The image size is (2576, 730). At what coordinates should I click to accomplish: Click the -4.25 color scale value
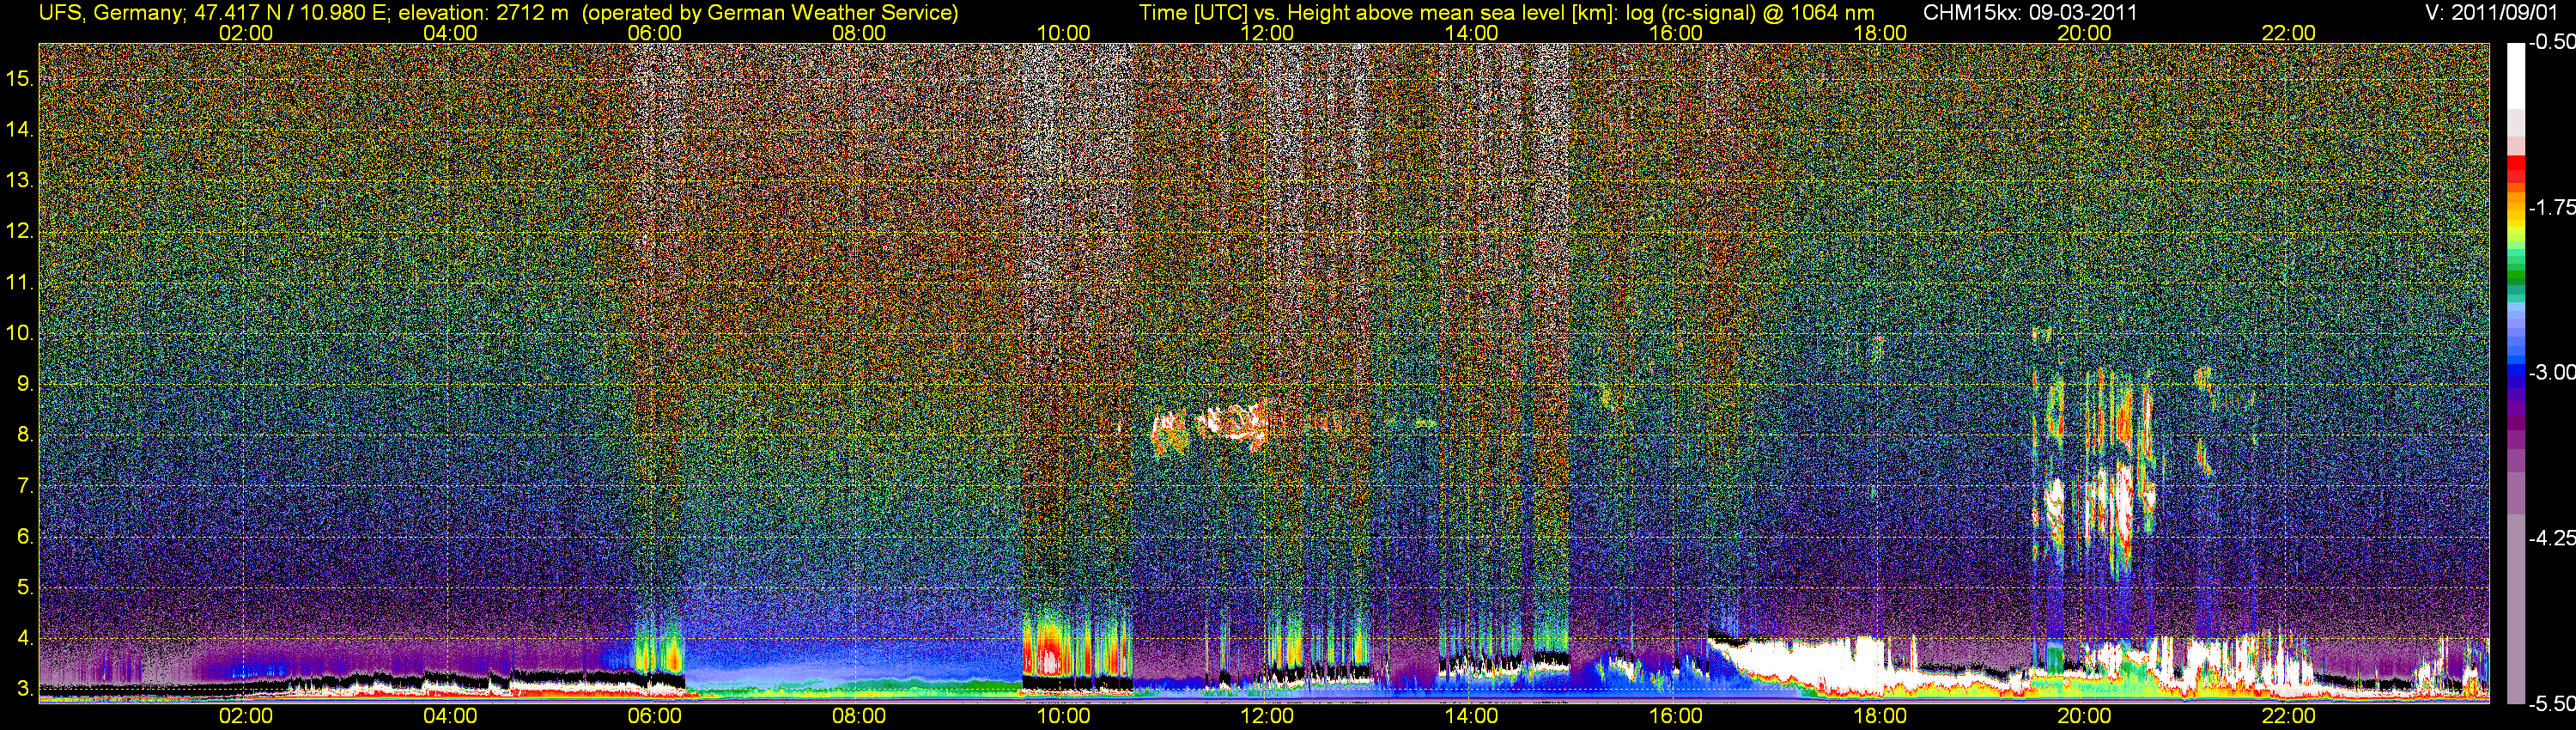(2551, 538)
